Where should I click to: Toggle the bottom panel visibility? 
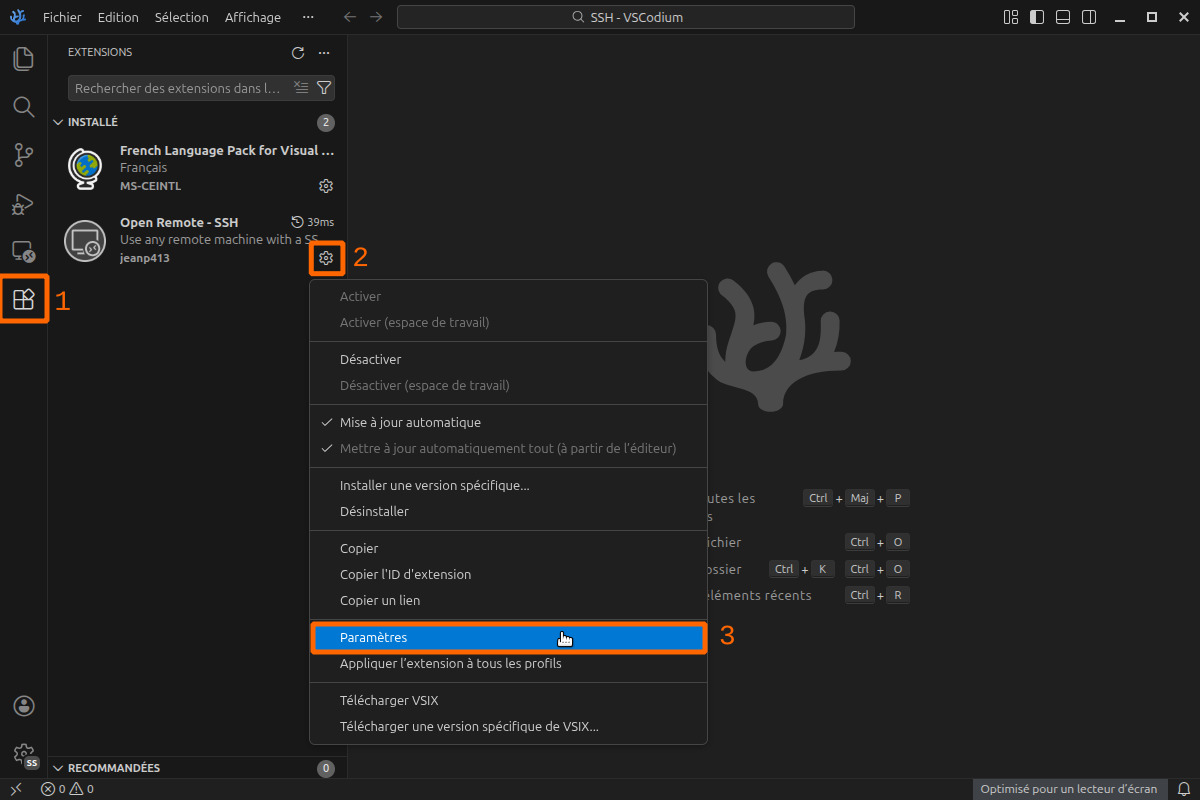pyautogui.click(x=1063, y=17)
